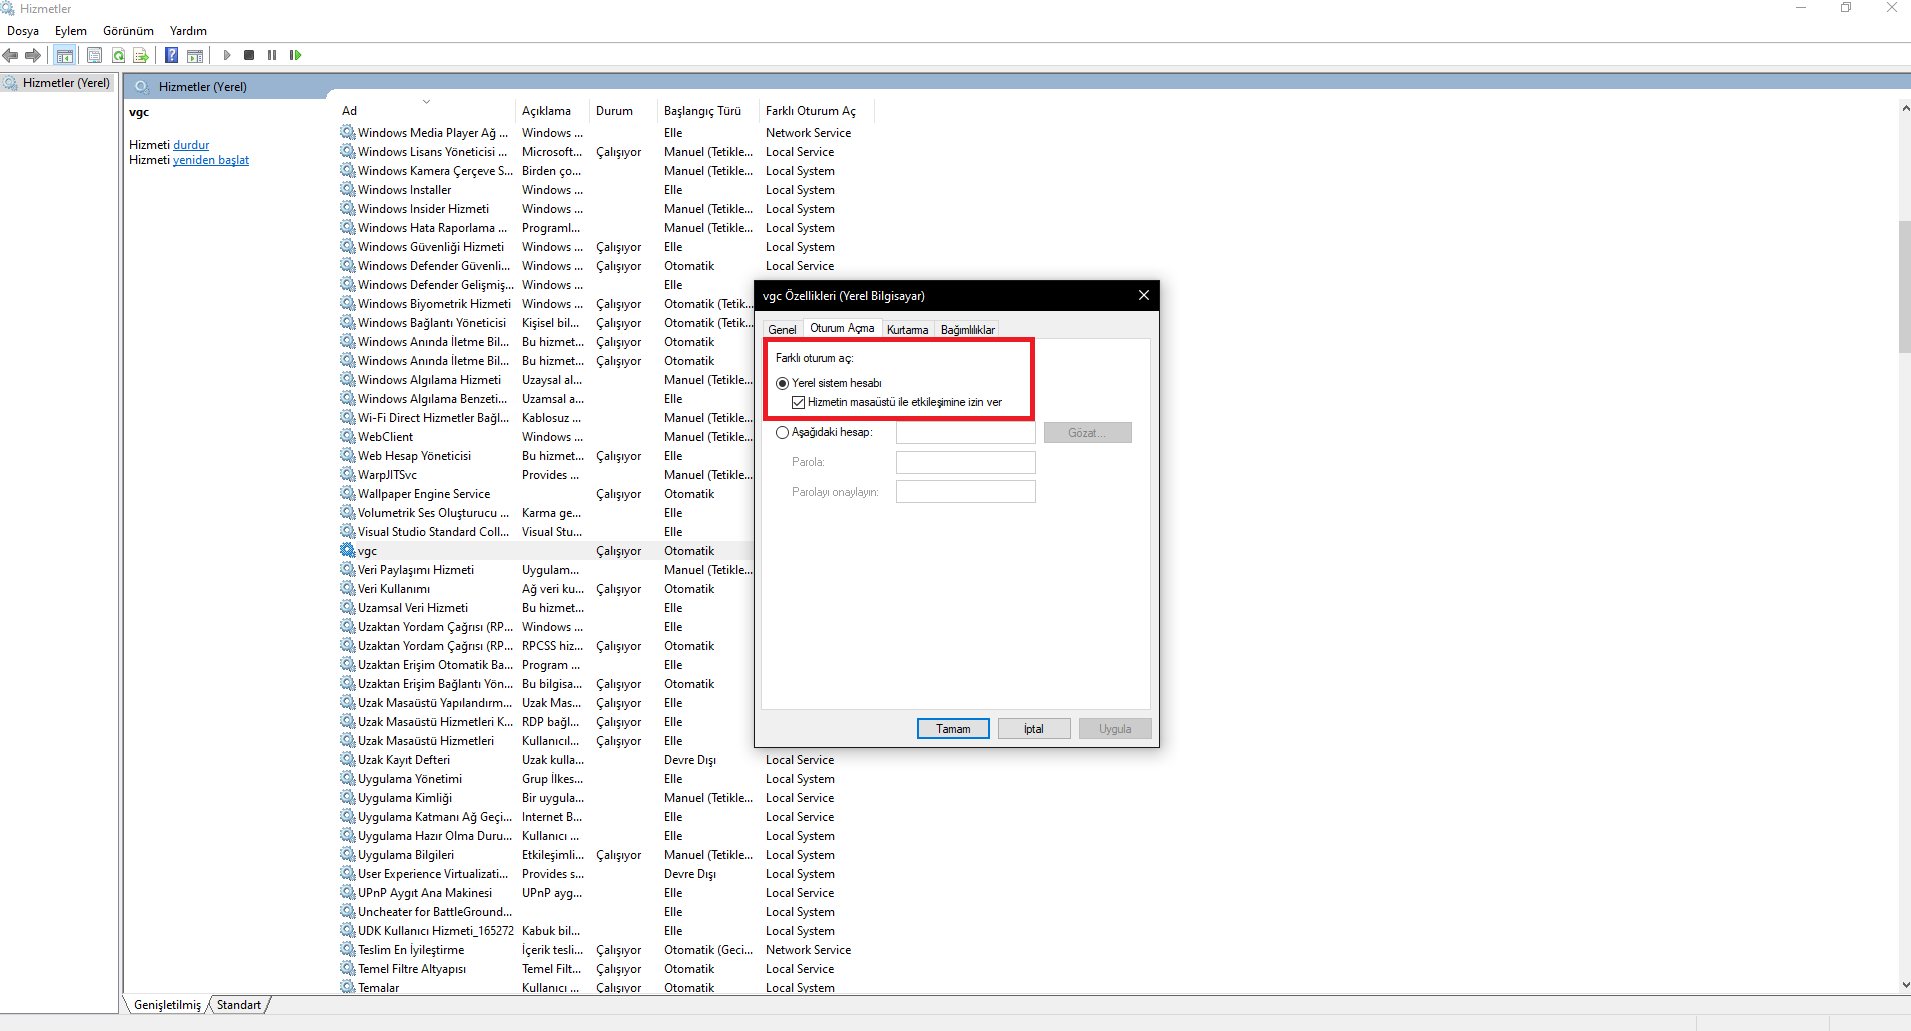Click the durdur link to stop vgc
The image size is (1911, 1031).
(191, 145)
